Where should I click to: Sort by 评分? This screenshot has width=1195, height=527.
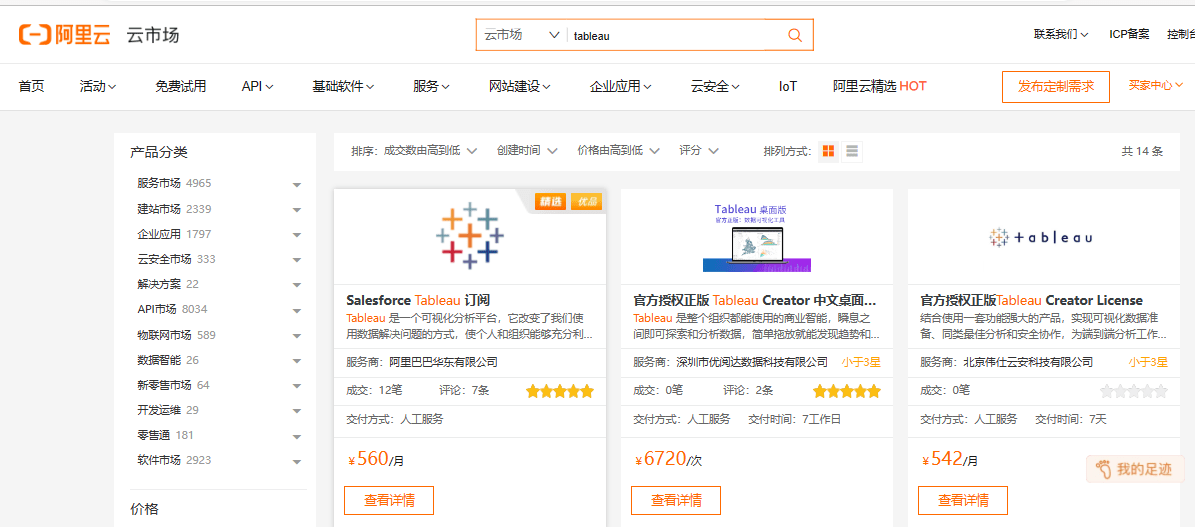click(699, 151)
